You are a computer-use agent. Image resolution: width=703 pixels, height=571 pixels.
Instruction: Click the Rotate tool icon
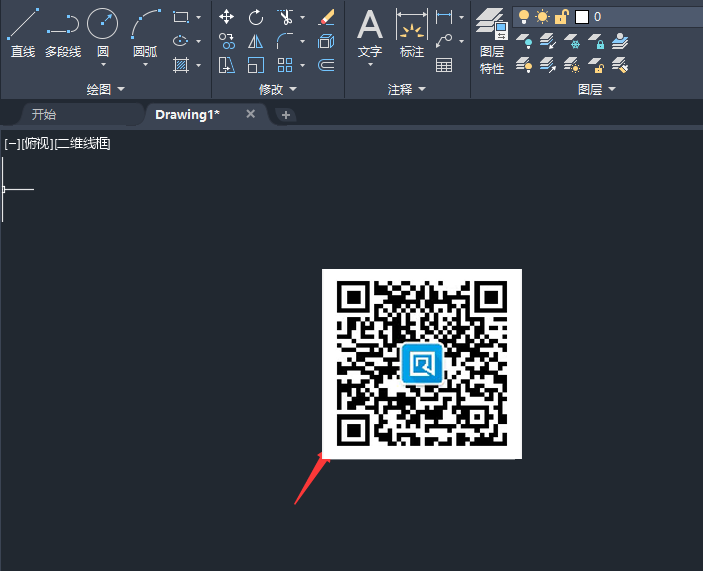[x=256, y=17]
